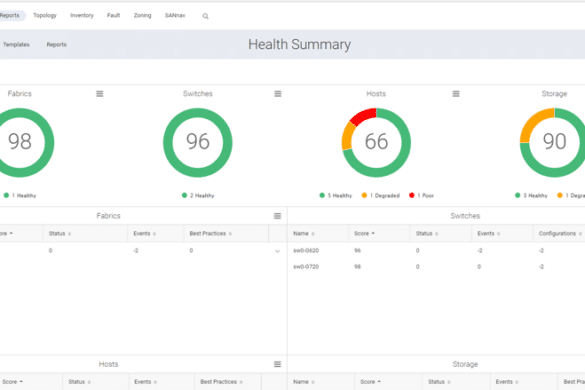Viewport: 585px width, 390px height.
Task: Switch to the Zoning tab
Action: pos(143,15)
